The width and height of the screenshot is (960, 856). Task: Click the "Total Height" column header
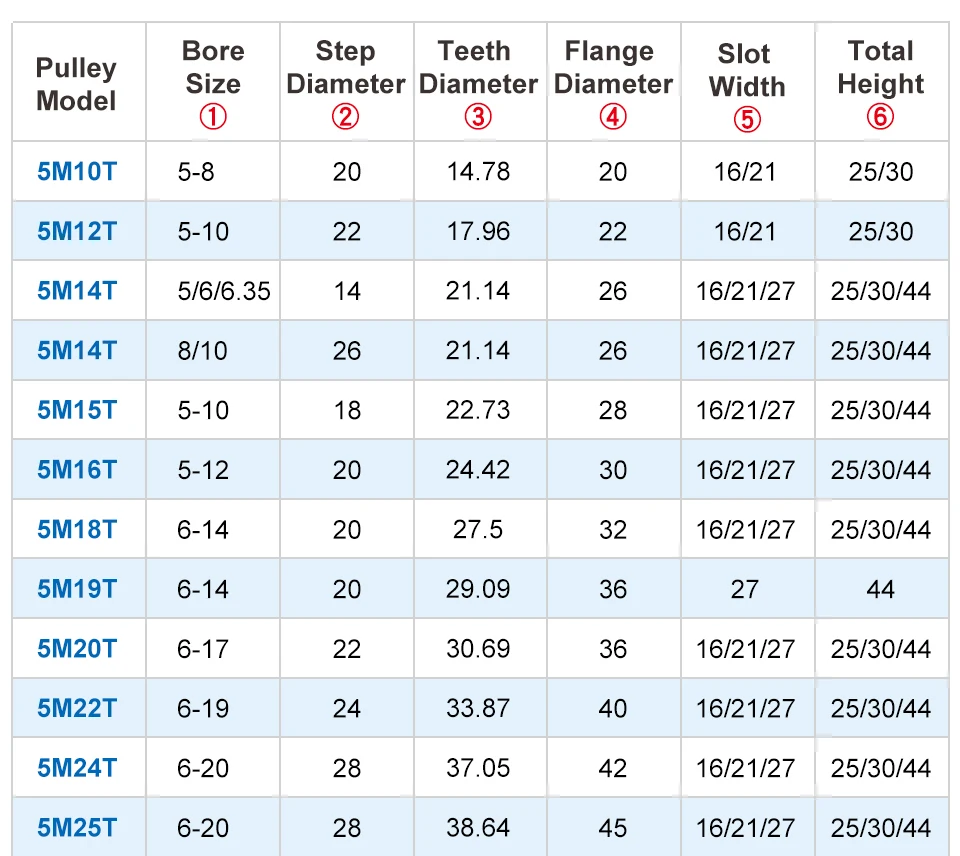(880, 83)
